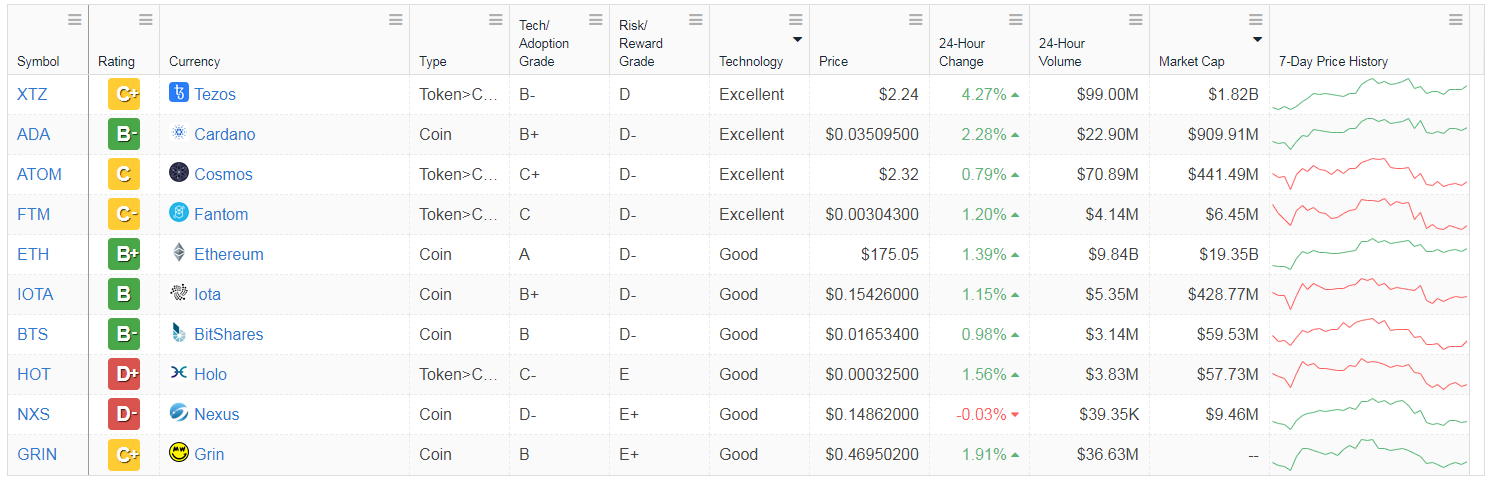Open the Currency column hamburger menu
This screenshot has width=1490, height=479.
395,20
